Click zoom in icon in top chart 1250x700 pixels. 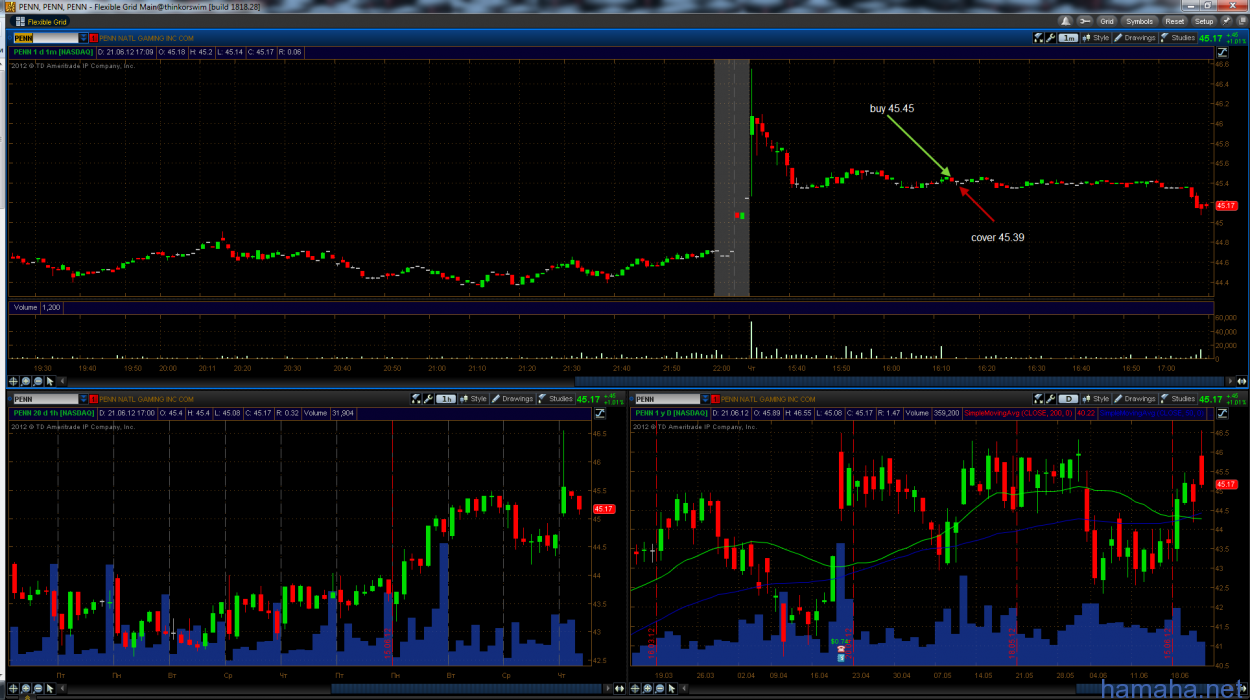pos(25,381)
